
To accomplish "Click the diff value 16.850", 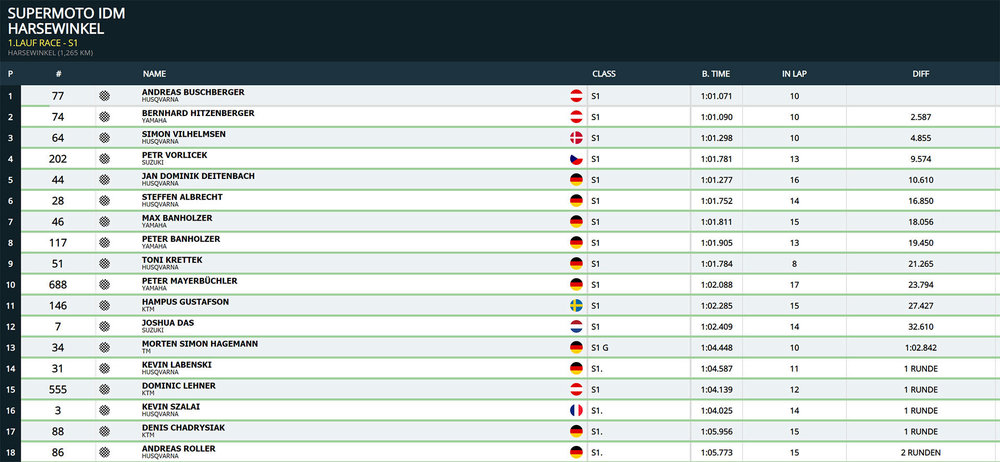I will pyautogui.click(x=921, y=201).
